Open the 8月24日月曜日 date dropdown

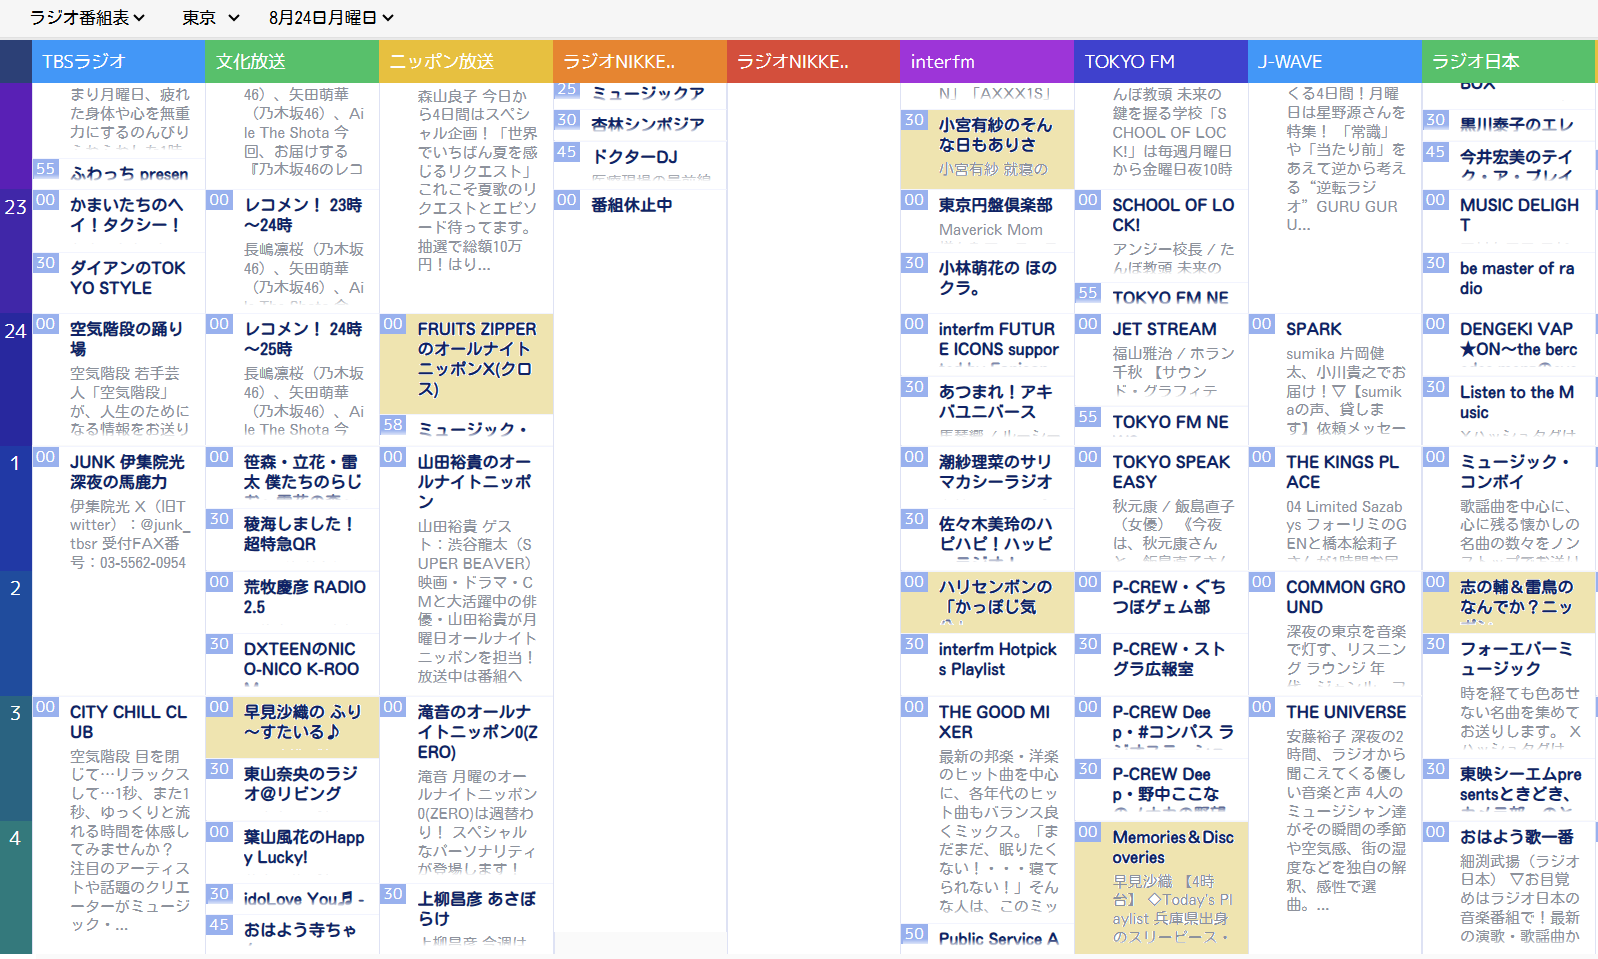point(331,18)
